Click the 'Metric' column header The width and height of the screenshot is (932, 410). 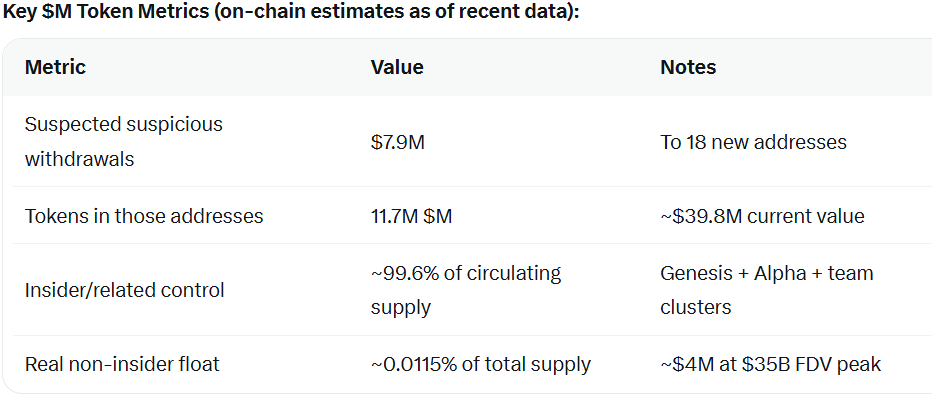[x=55, y=67]
